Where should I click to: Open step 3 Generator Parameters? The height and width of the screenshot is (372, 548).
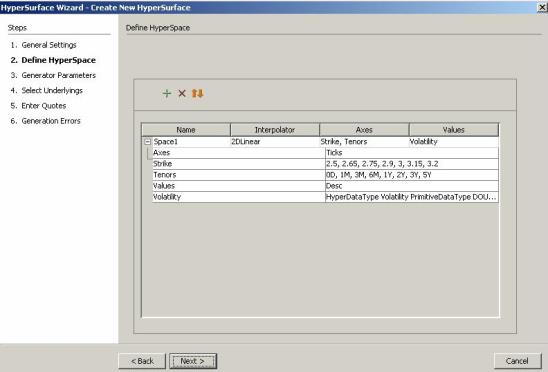(x=53, y=75)
